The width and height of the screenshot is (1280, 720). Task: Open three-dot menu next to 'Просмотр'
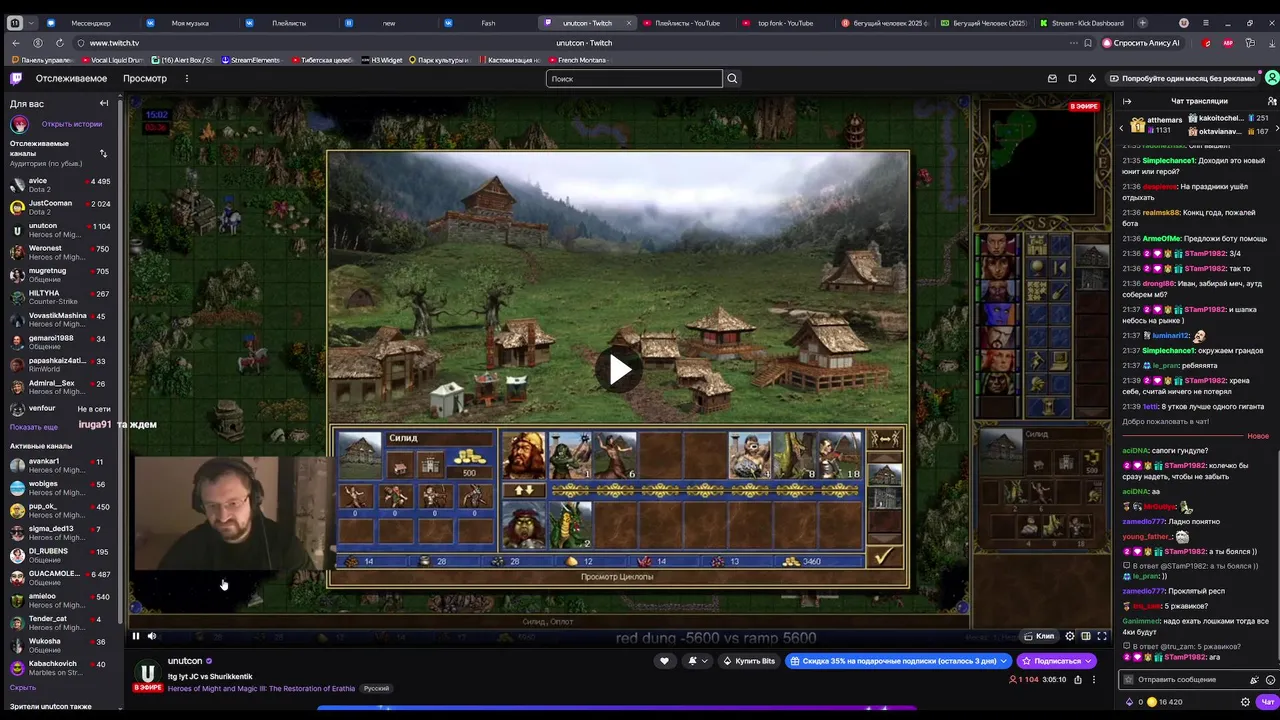click(186, 78)
